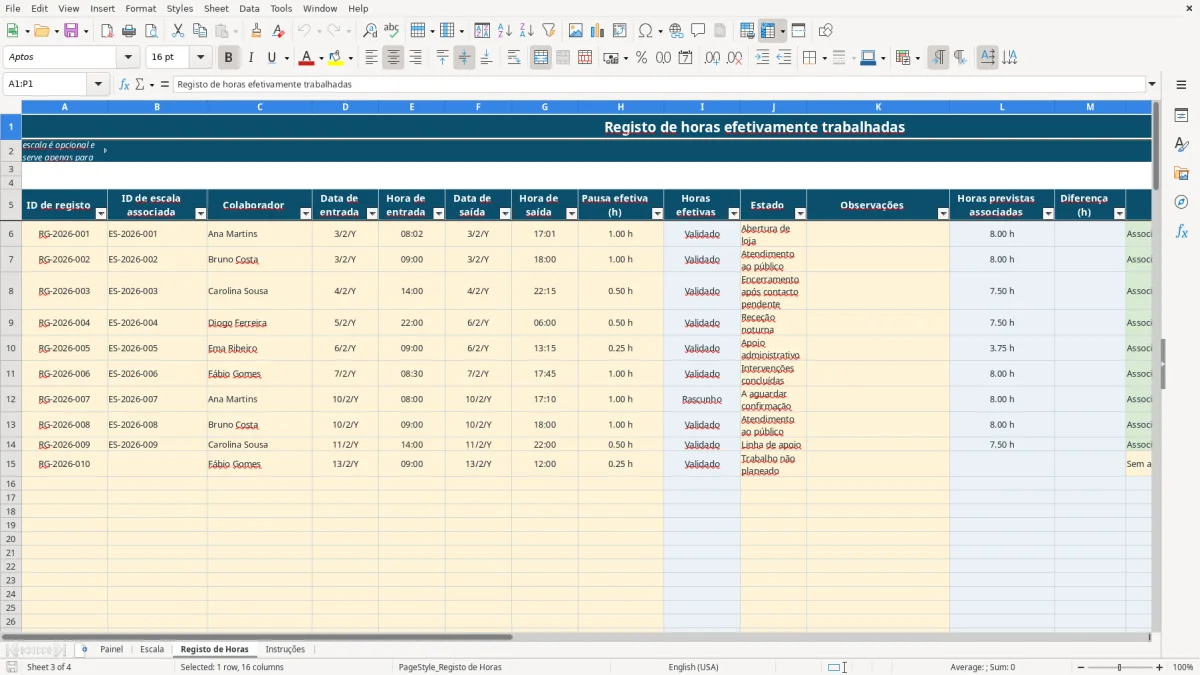Insert Chart icon in toolbar
1200x675 pixels.
598,31
